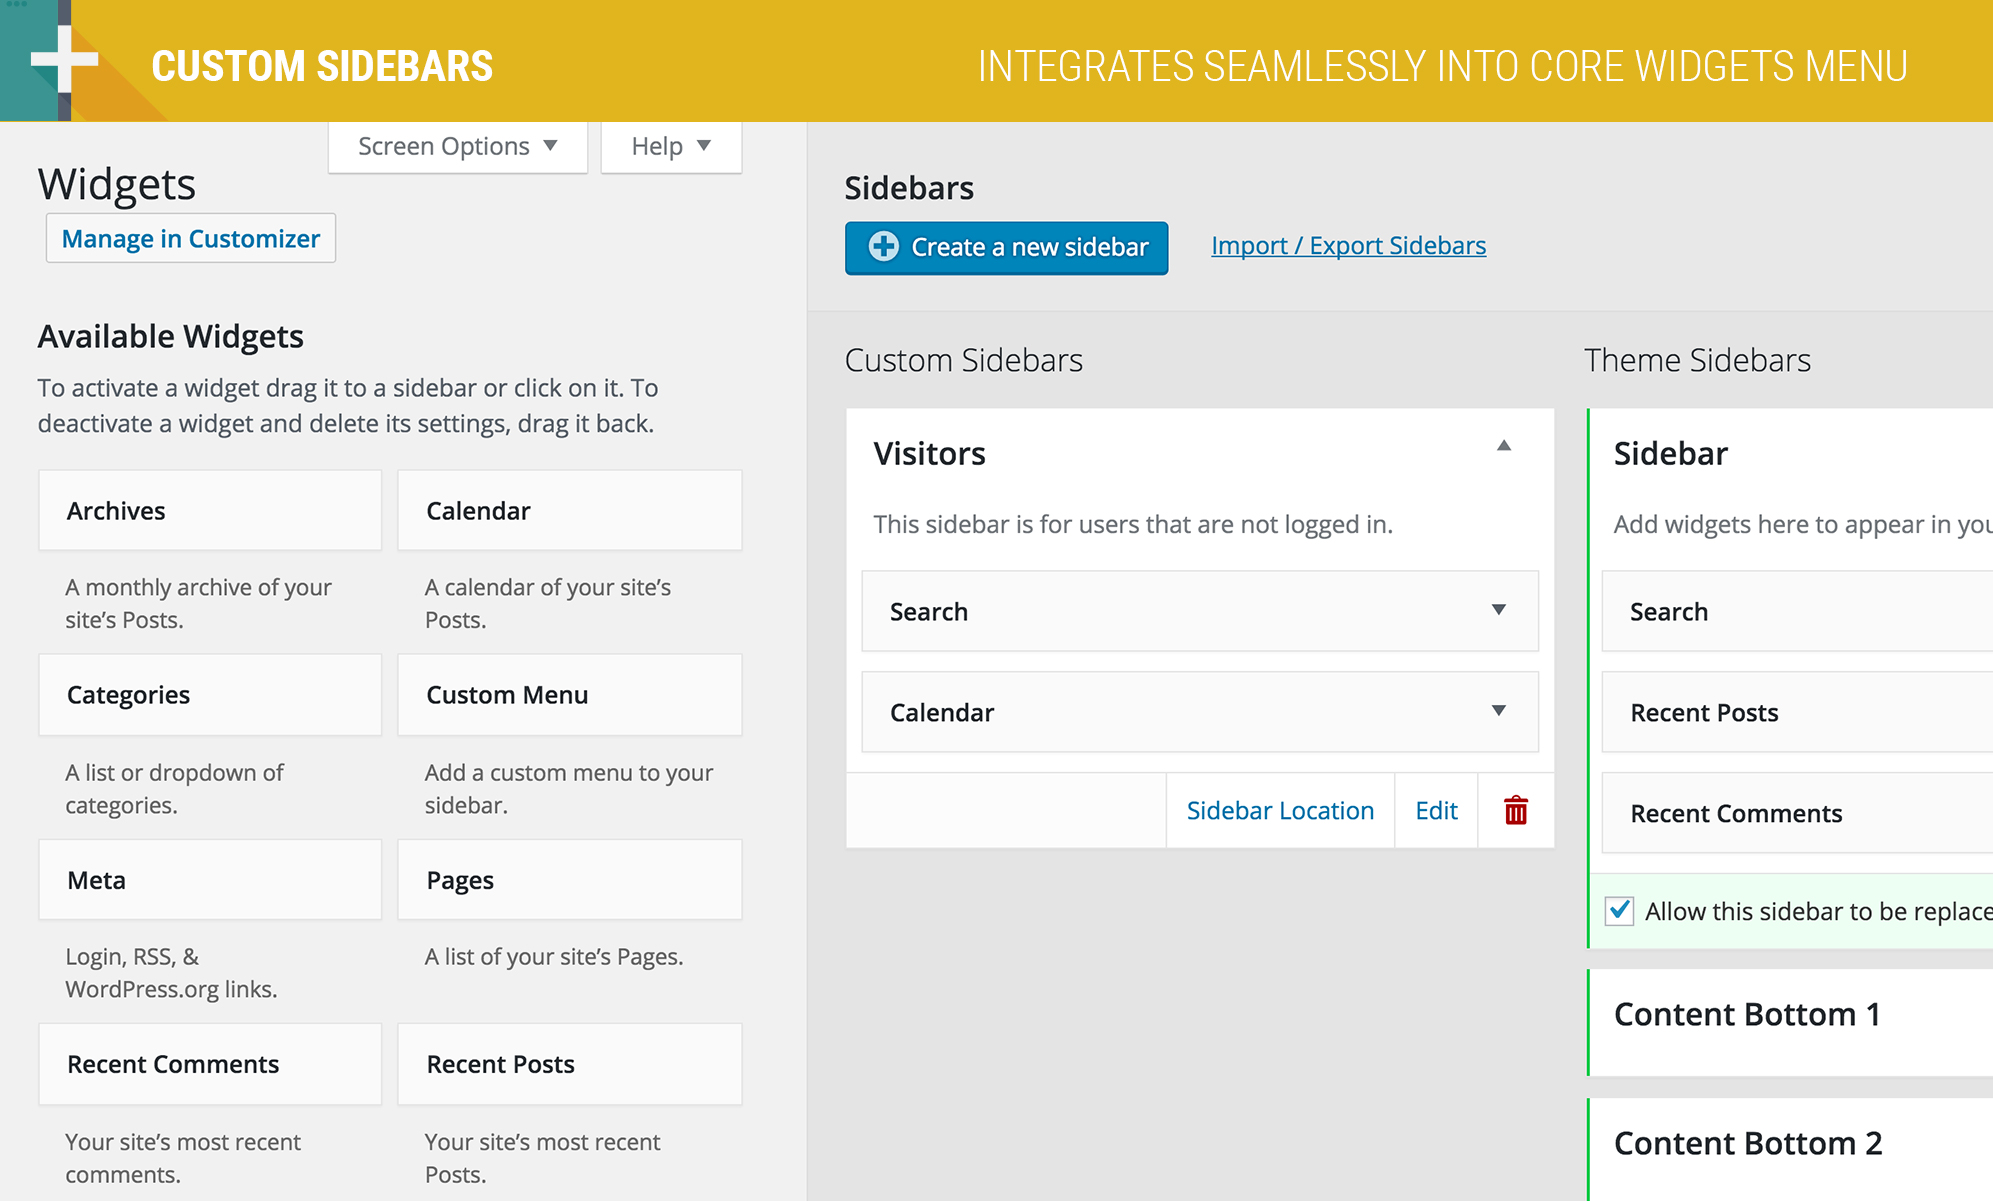
Task: Open Import / Export Sidebars link
Action: click(x=1348, y=246)
